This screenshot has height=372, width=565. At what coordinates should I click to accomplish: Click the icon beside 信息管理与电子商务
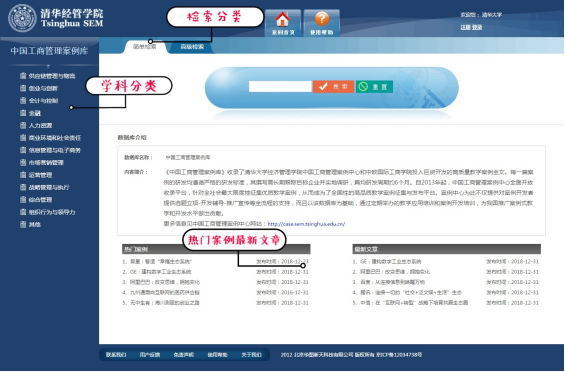point(23,150)
